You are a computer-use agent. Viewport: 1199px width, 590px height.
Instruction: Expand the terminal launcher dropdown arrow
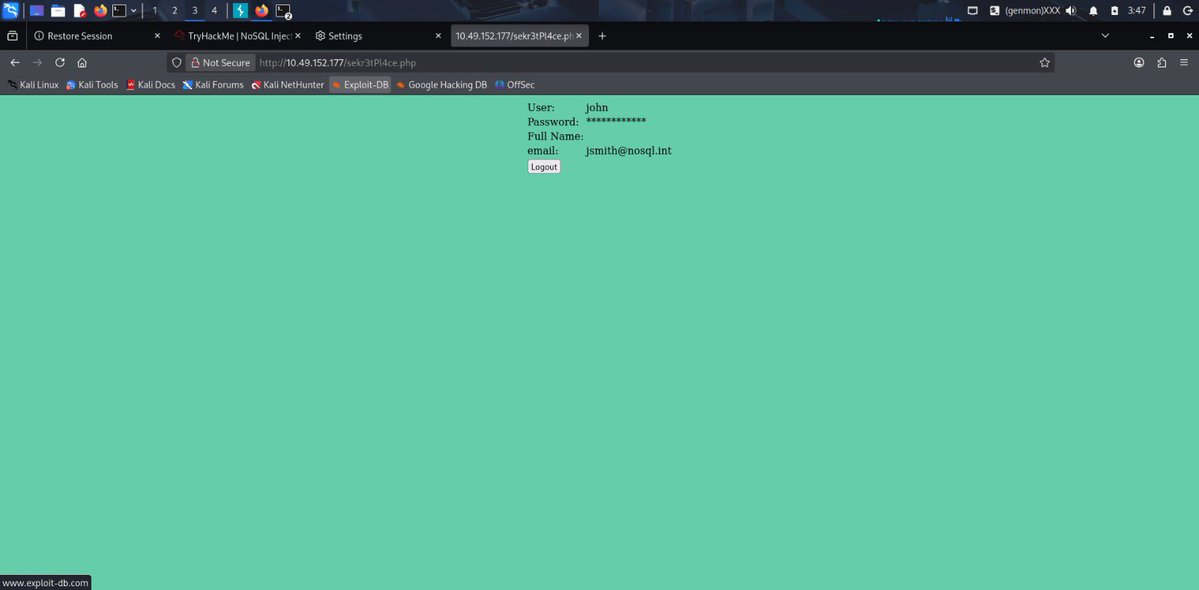click(134, 11)
